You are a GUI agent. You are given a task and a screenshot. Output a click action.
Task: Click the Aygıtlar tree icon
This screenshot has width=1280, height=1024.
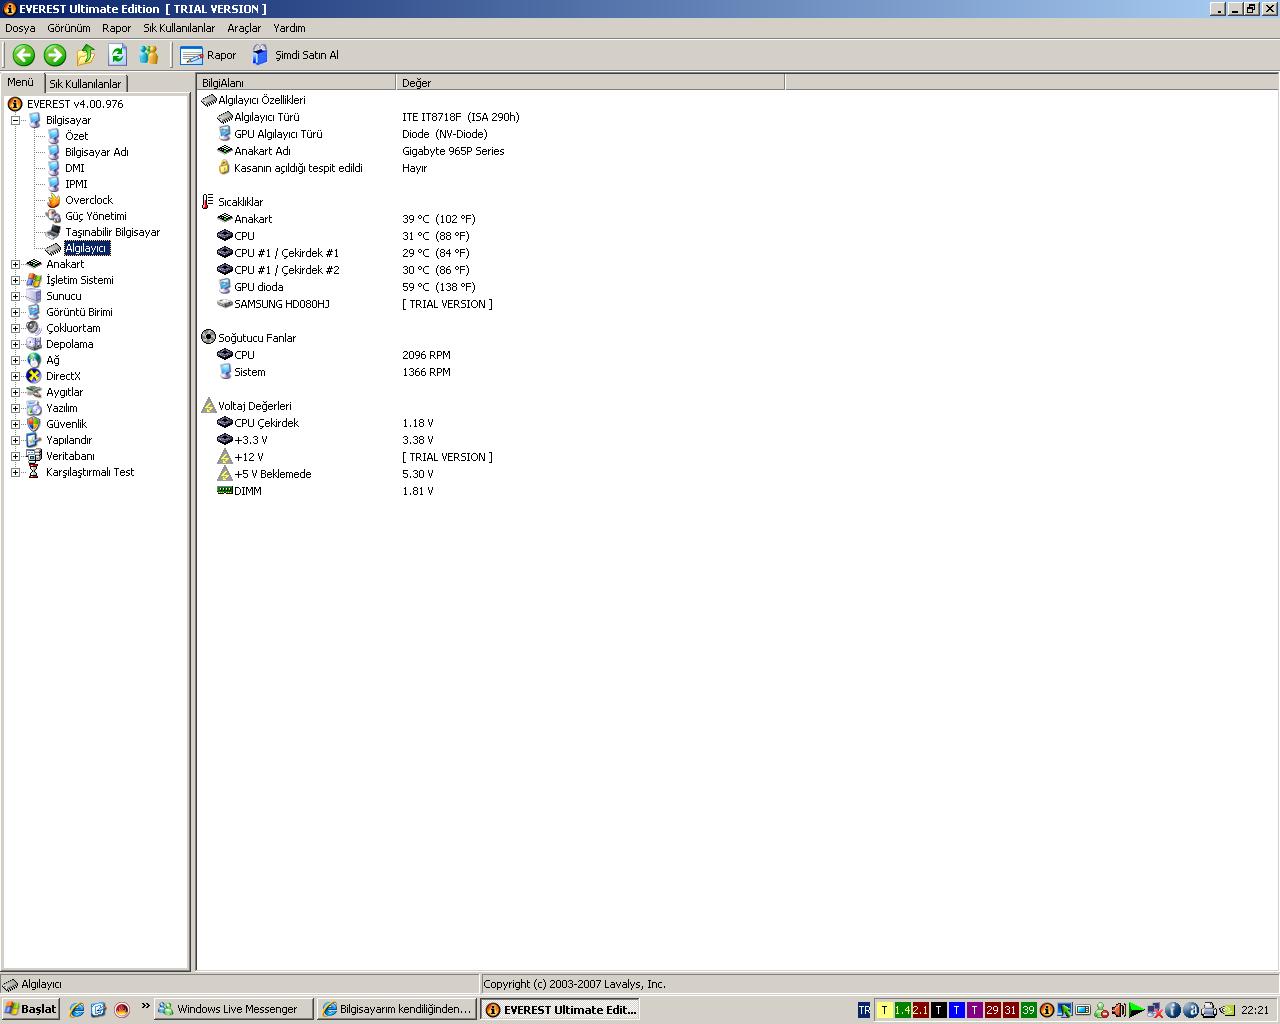point(34,392)
